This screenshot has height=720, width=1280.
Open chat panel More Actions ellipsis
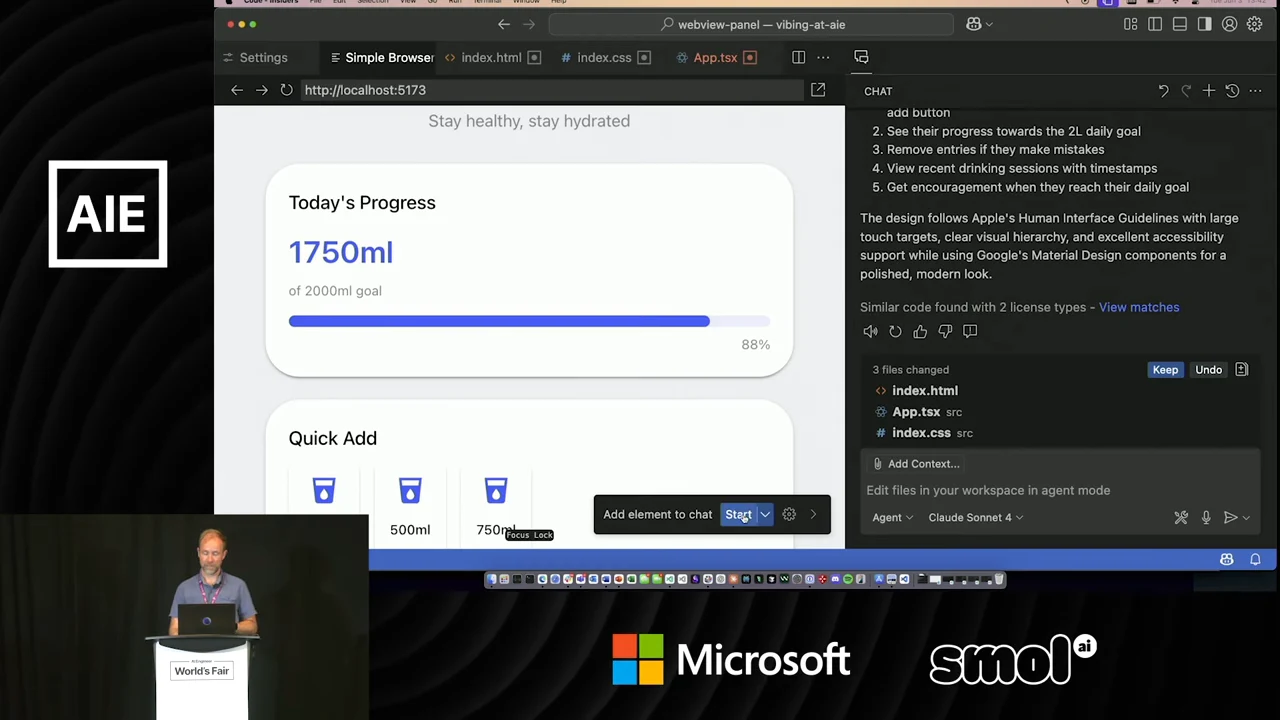point(1255,91)
